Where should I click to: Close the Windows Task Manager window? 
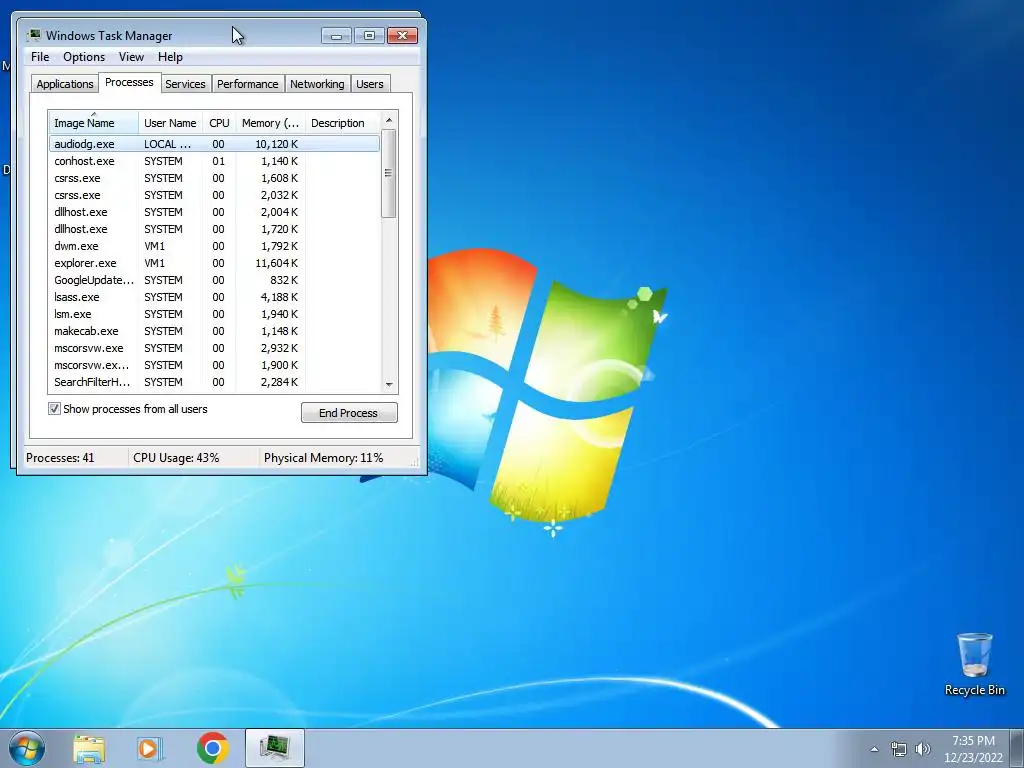(402, 35)
